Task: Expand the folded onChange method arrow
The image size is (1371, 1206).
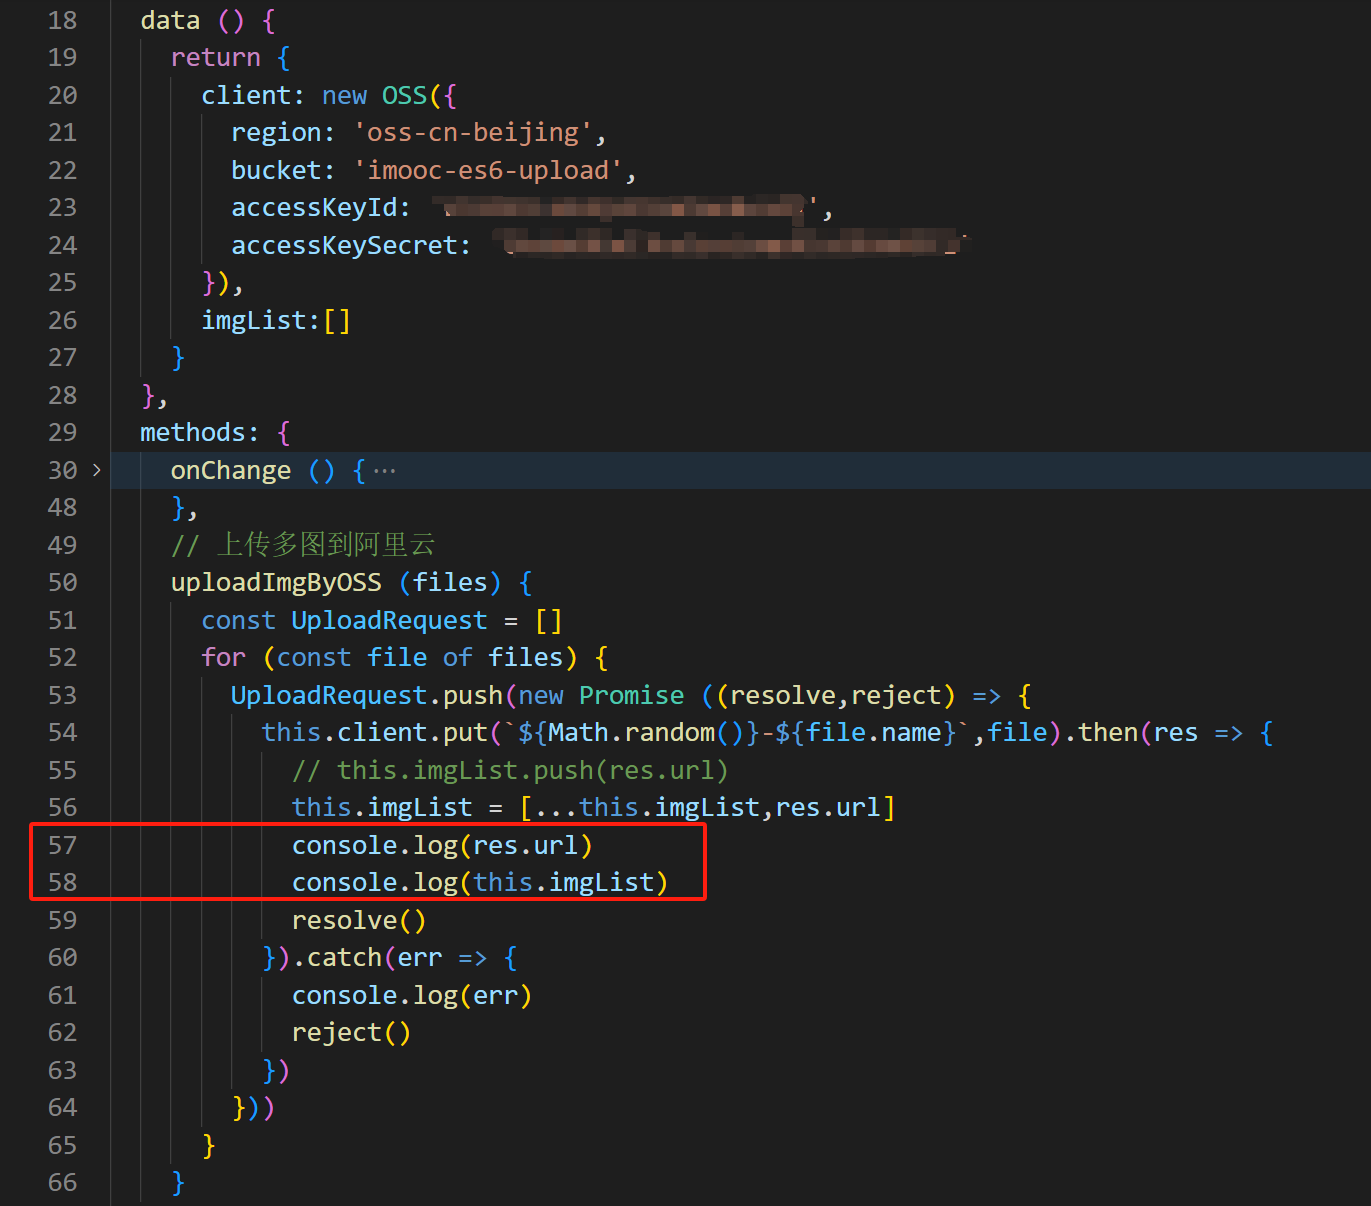Action: tap(96, 470)
